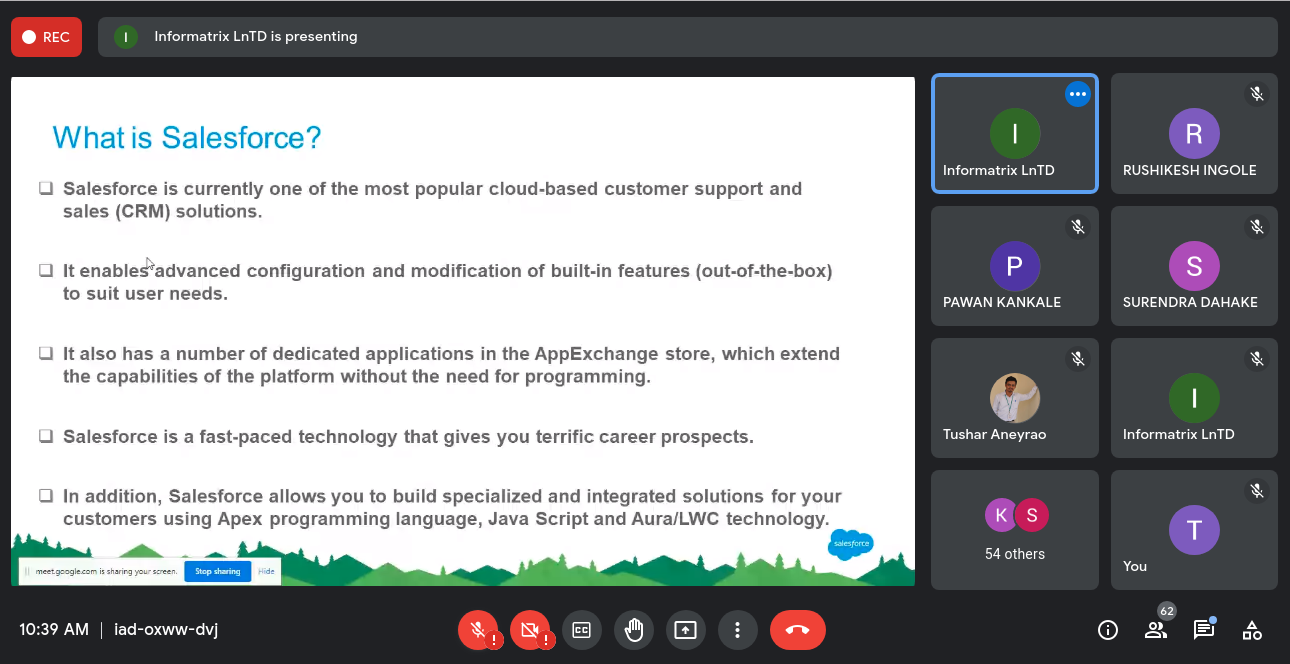Image resolution: width=1290 pixels, height=664 pixels.
Task: Open present now screen share button
Action: [x=685, y=630]
